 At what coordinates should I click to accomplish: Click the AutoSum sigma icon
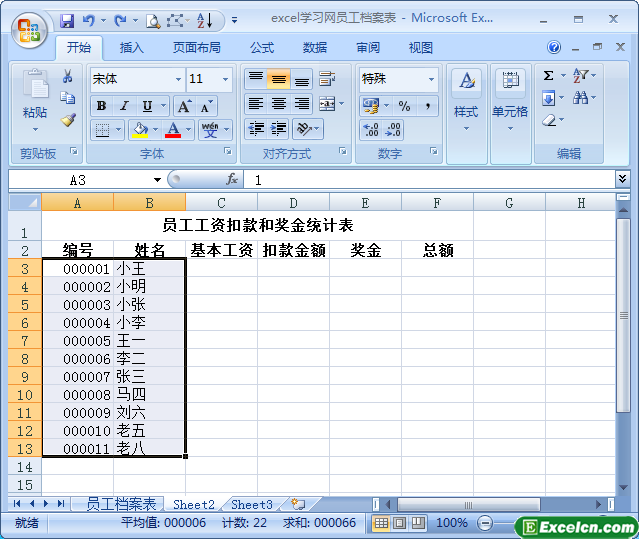(548, 76)
